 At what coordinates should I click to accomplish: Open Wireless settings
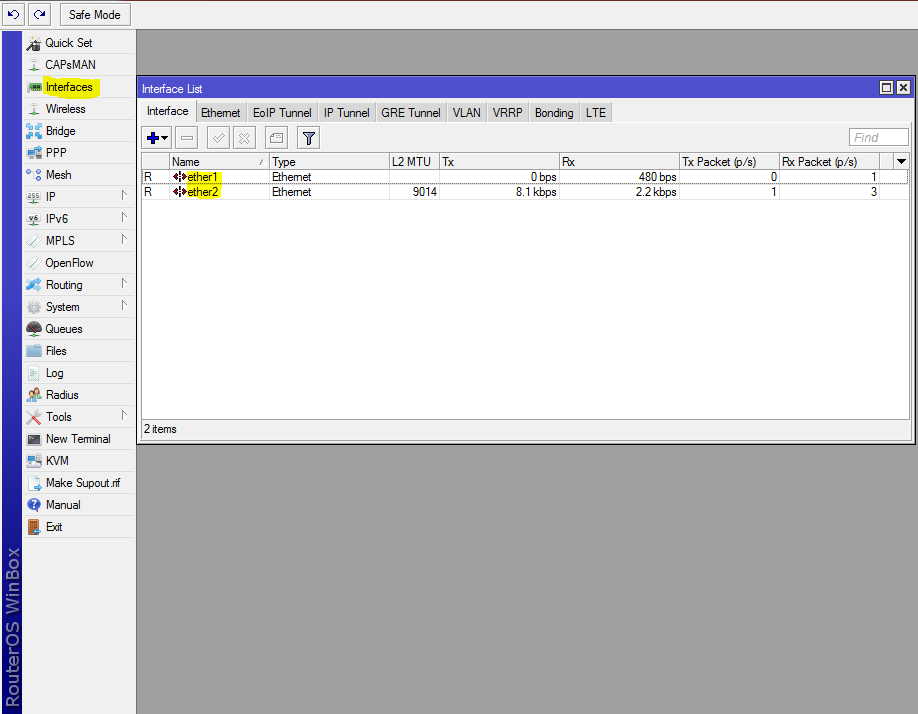click(79, 109)
